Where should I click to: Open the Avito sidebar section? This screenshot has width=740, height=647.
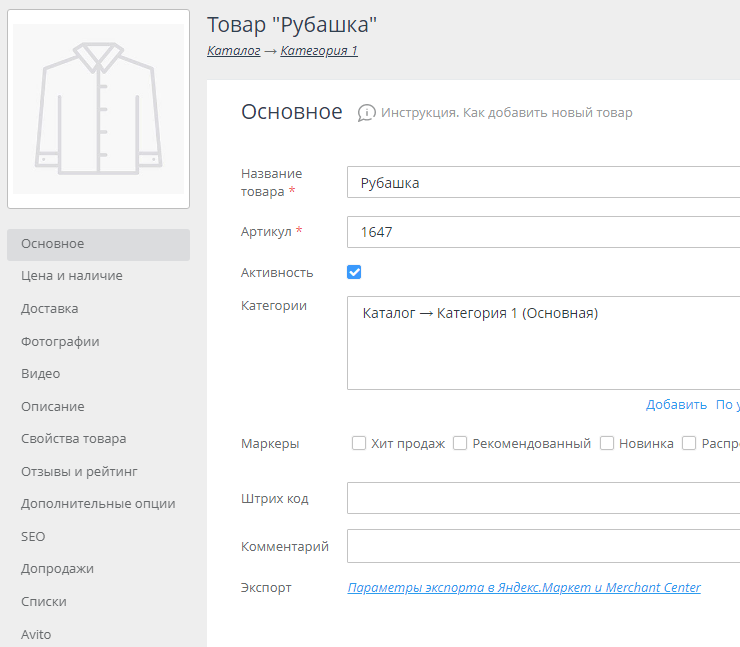pyautogui.click(x=36, y=634)
